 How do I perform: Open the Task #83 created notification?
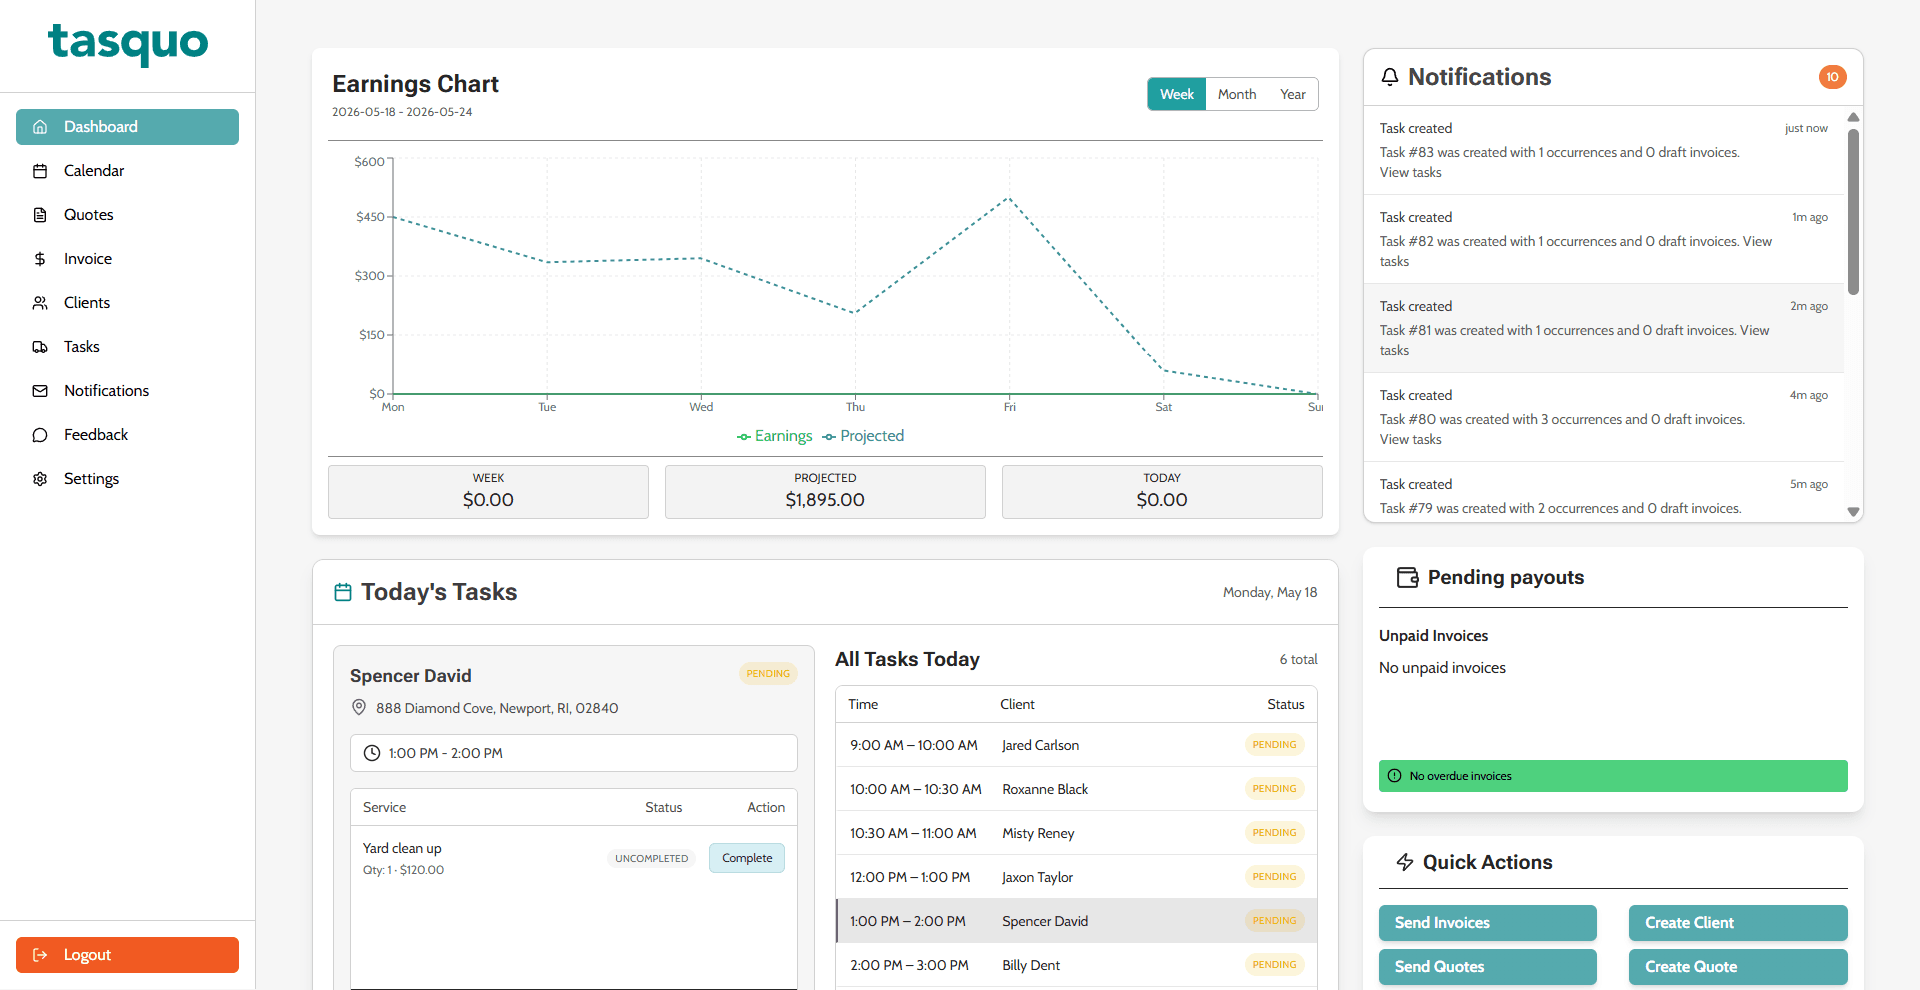click(x=1604, y=150)
